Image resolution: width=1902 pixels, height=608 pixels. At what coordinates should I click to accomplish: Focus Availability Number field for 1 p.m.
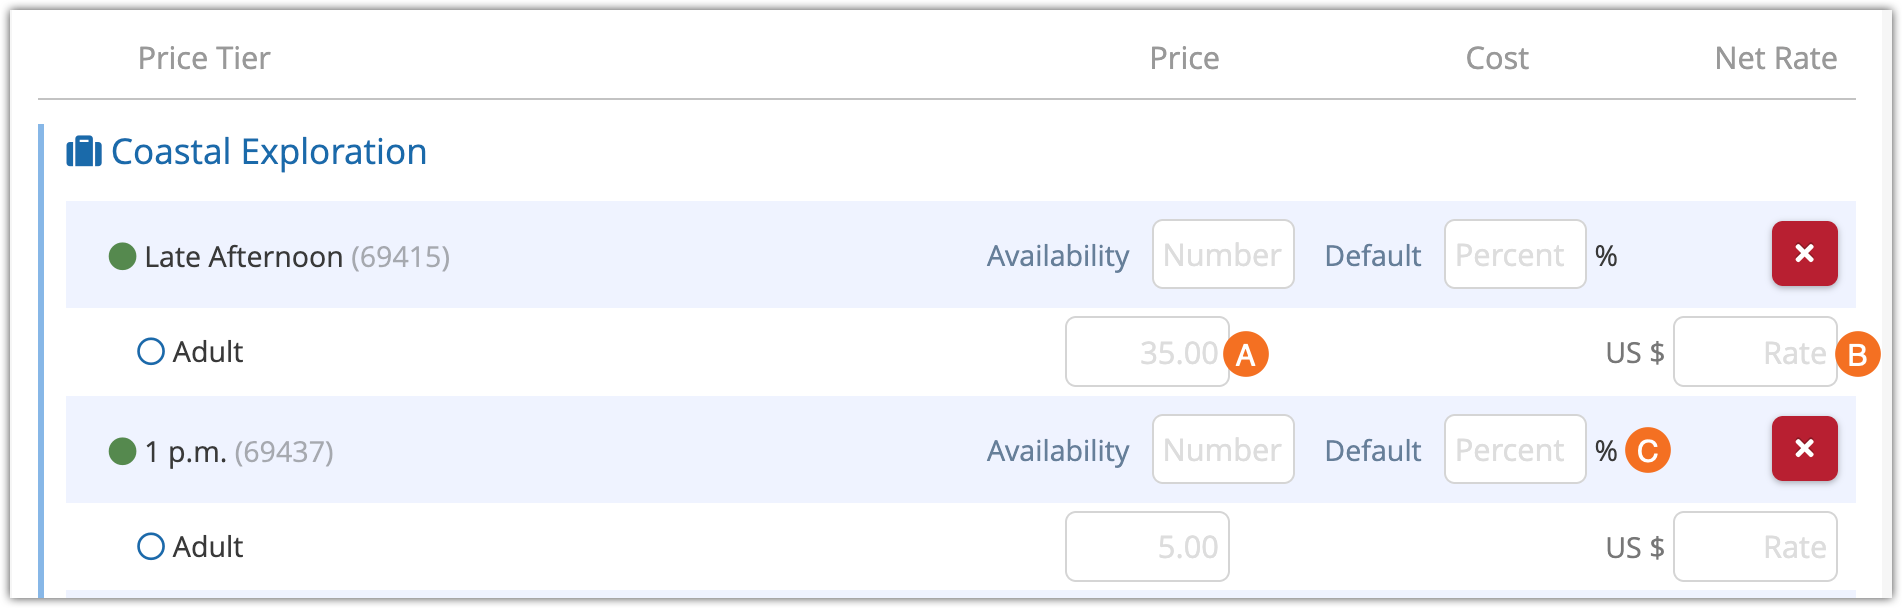1223,450
